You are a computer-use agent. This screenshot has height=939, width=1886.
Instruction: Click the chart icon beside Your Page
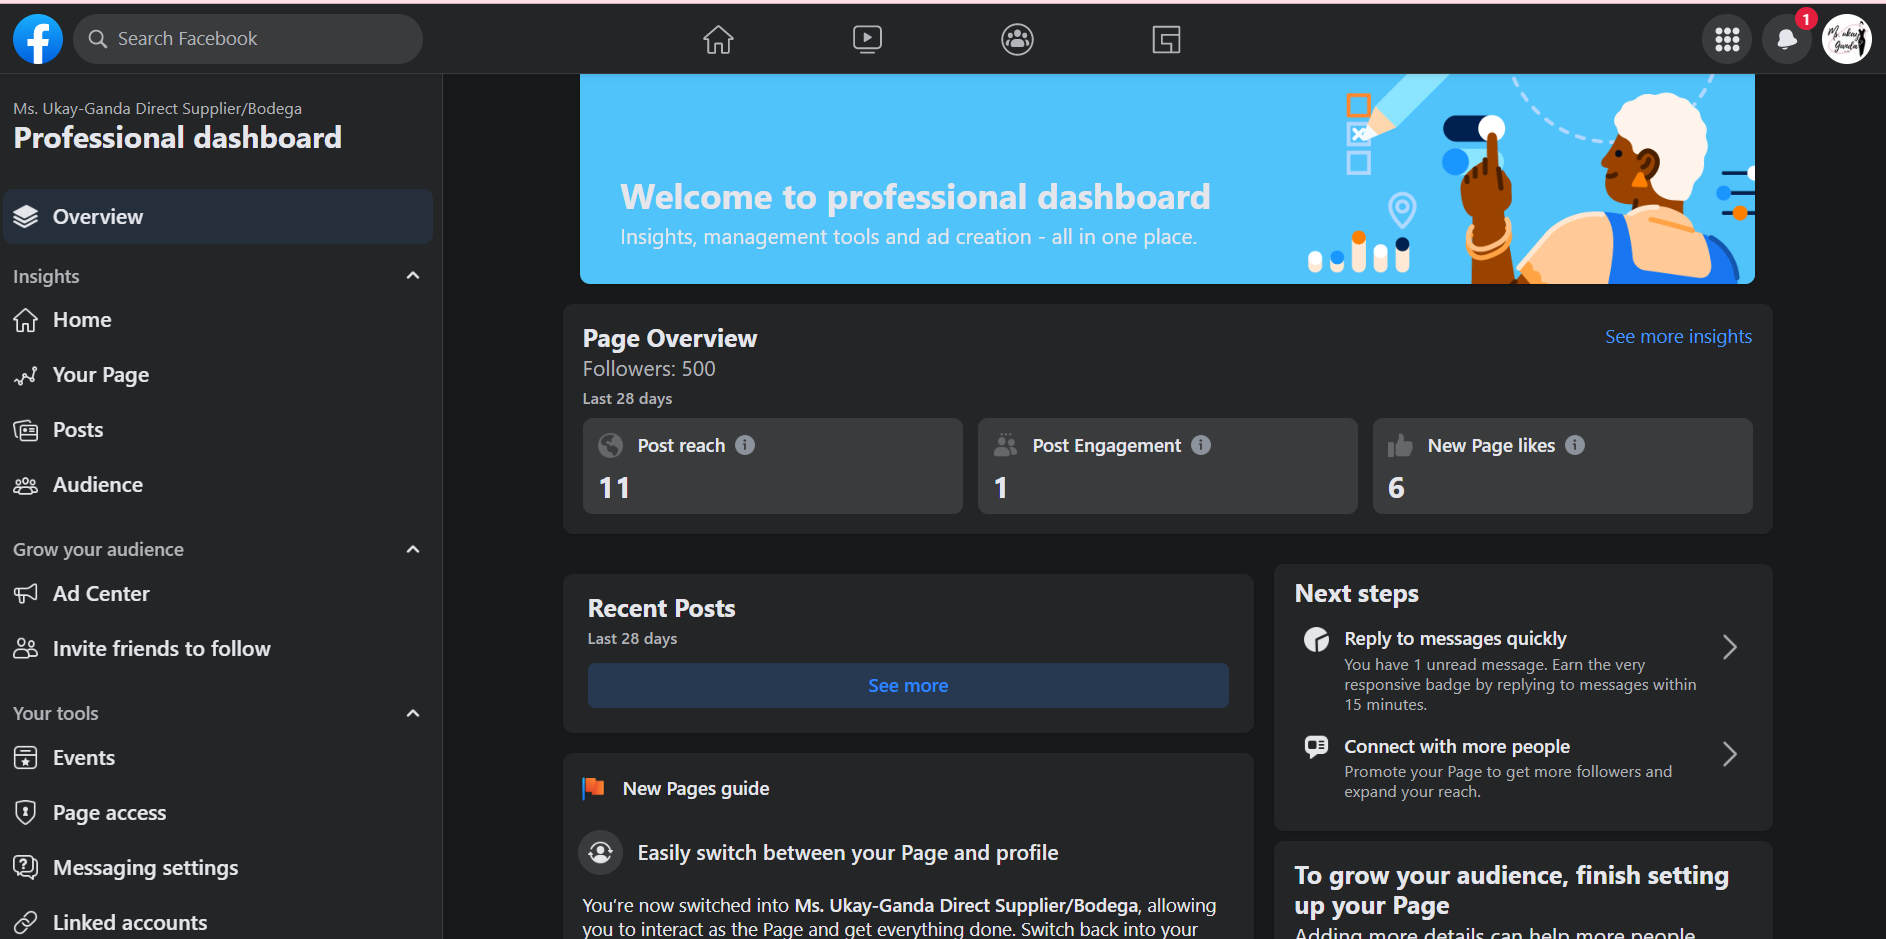click(26, 375)
